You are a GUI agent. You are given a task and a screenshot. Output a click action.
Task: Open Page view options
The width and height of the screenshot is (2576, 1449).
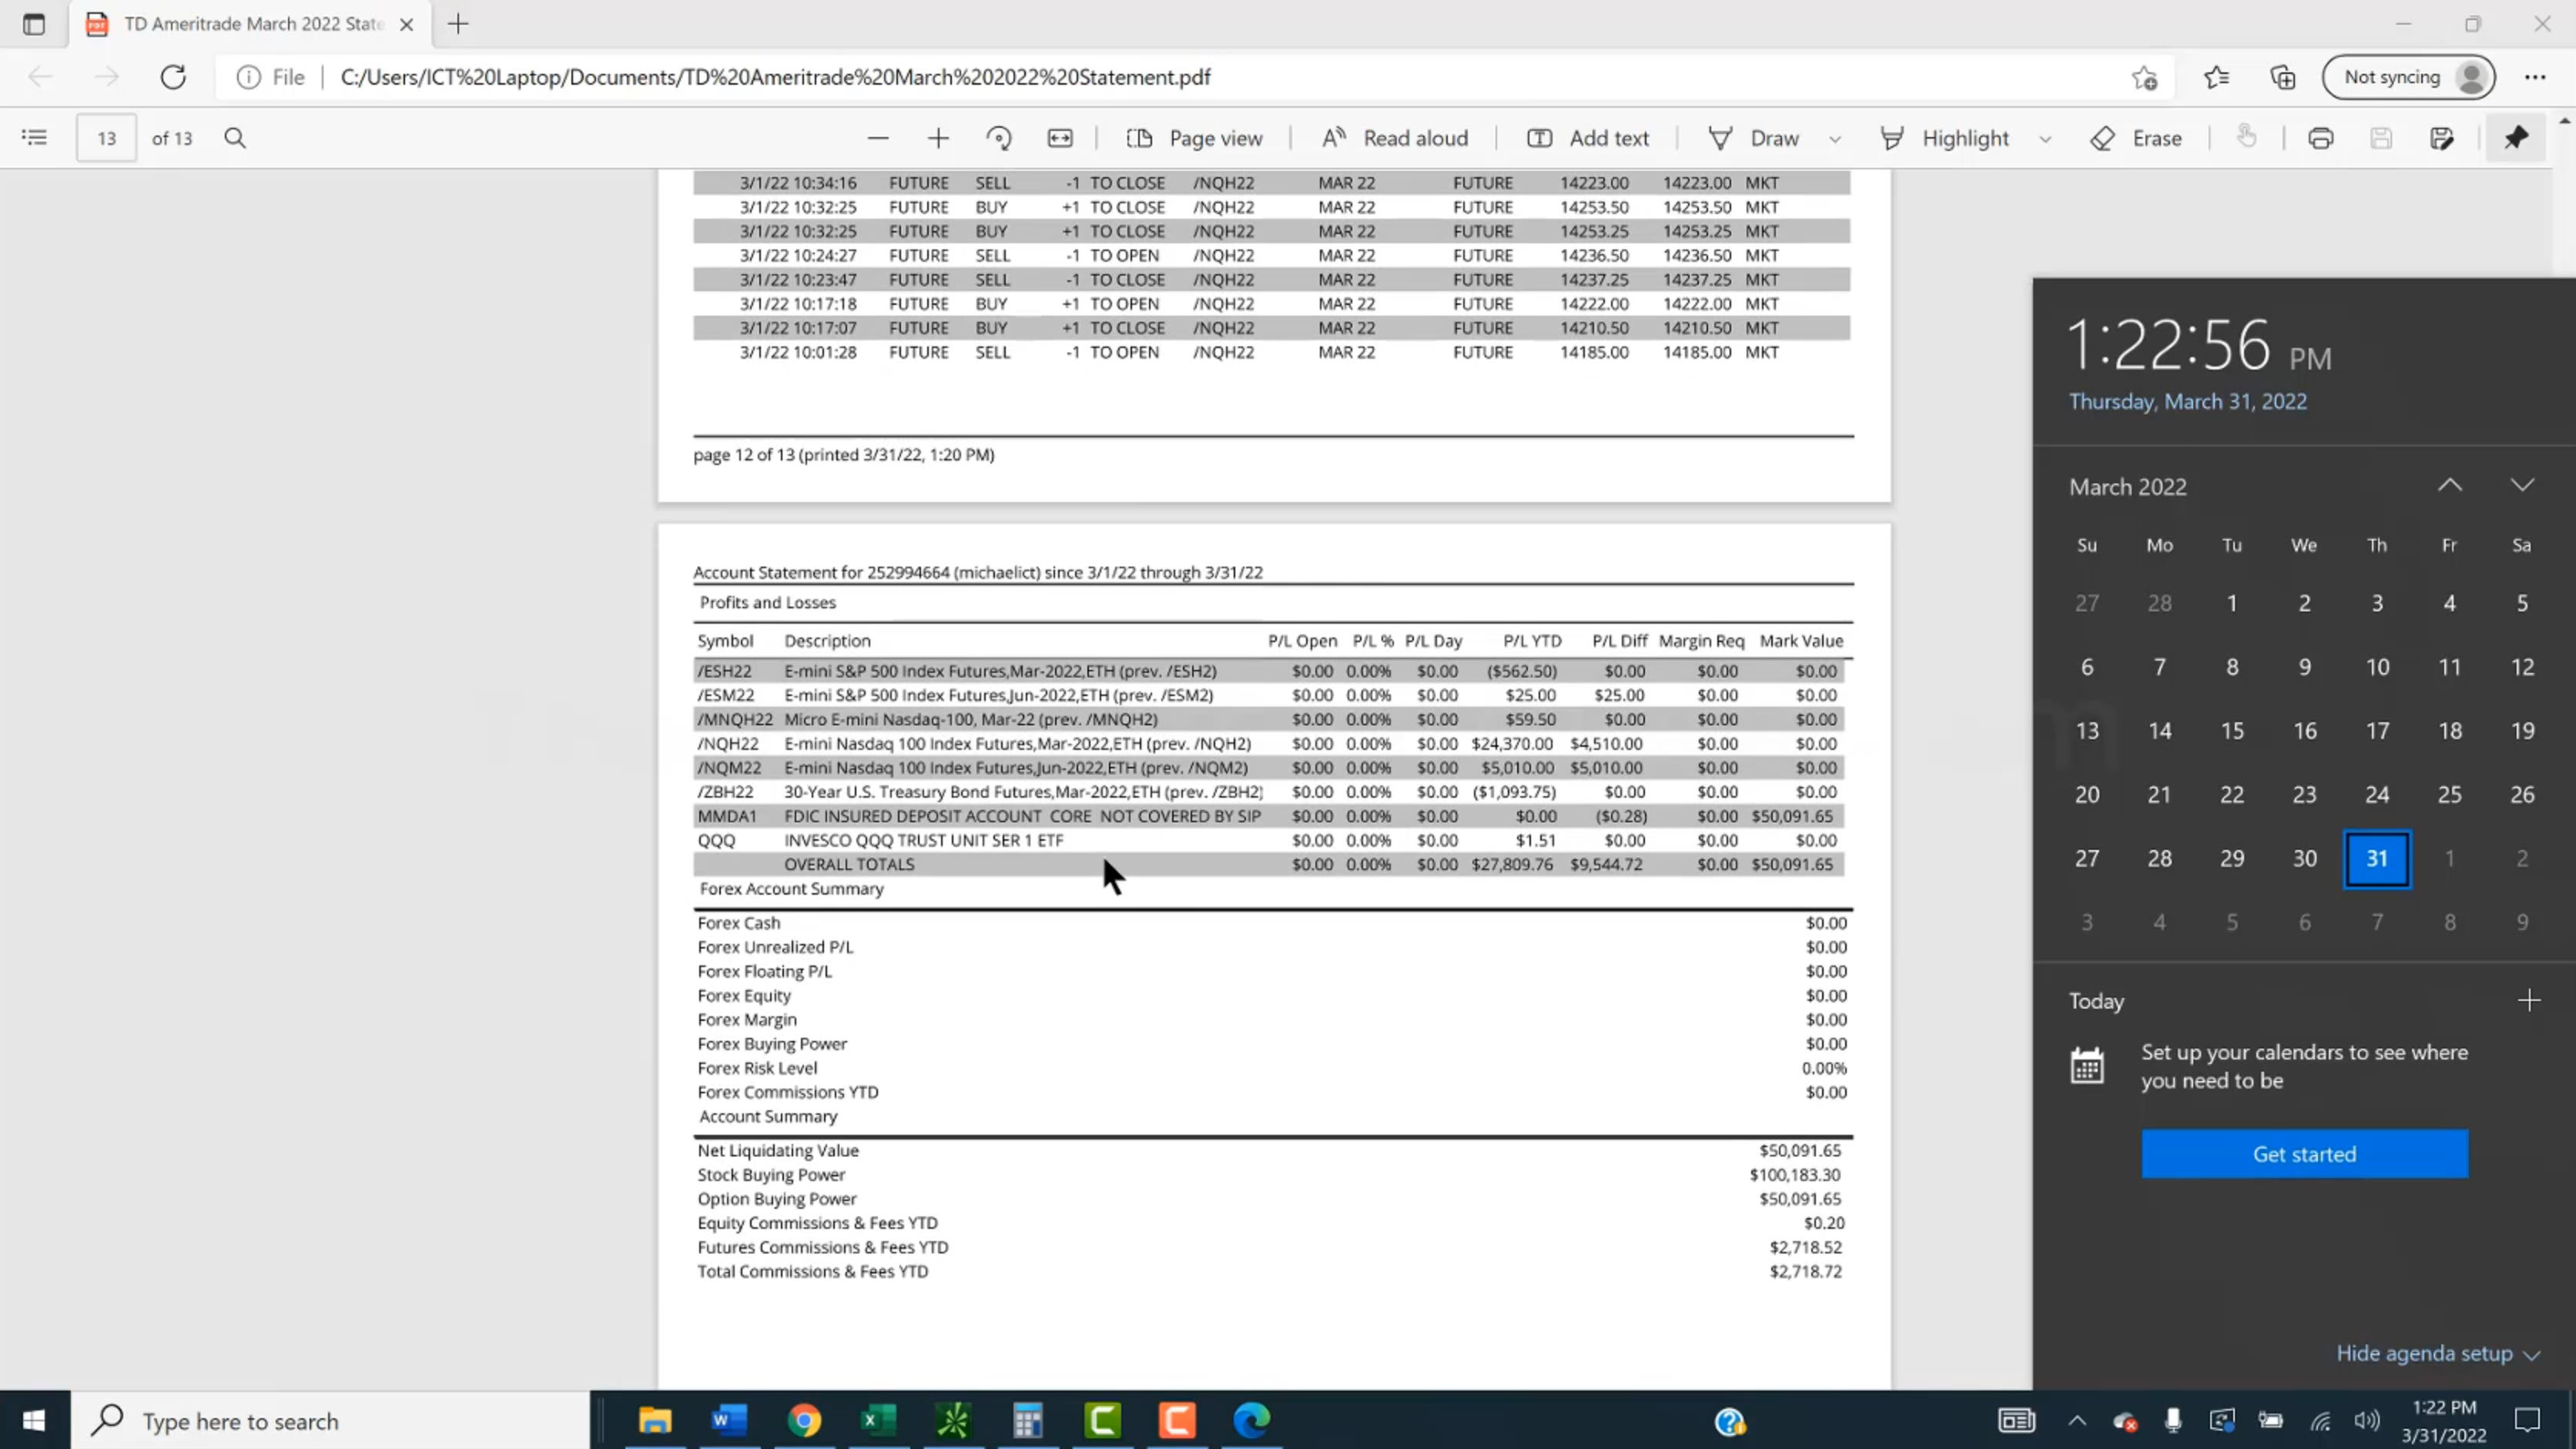(1194, 138)
